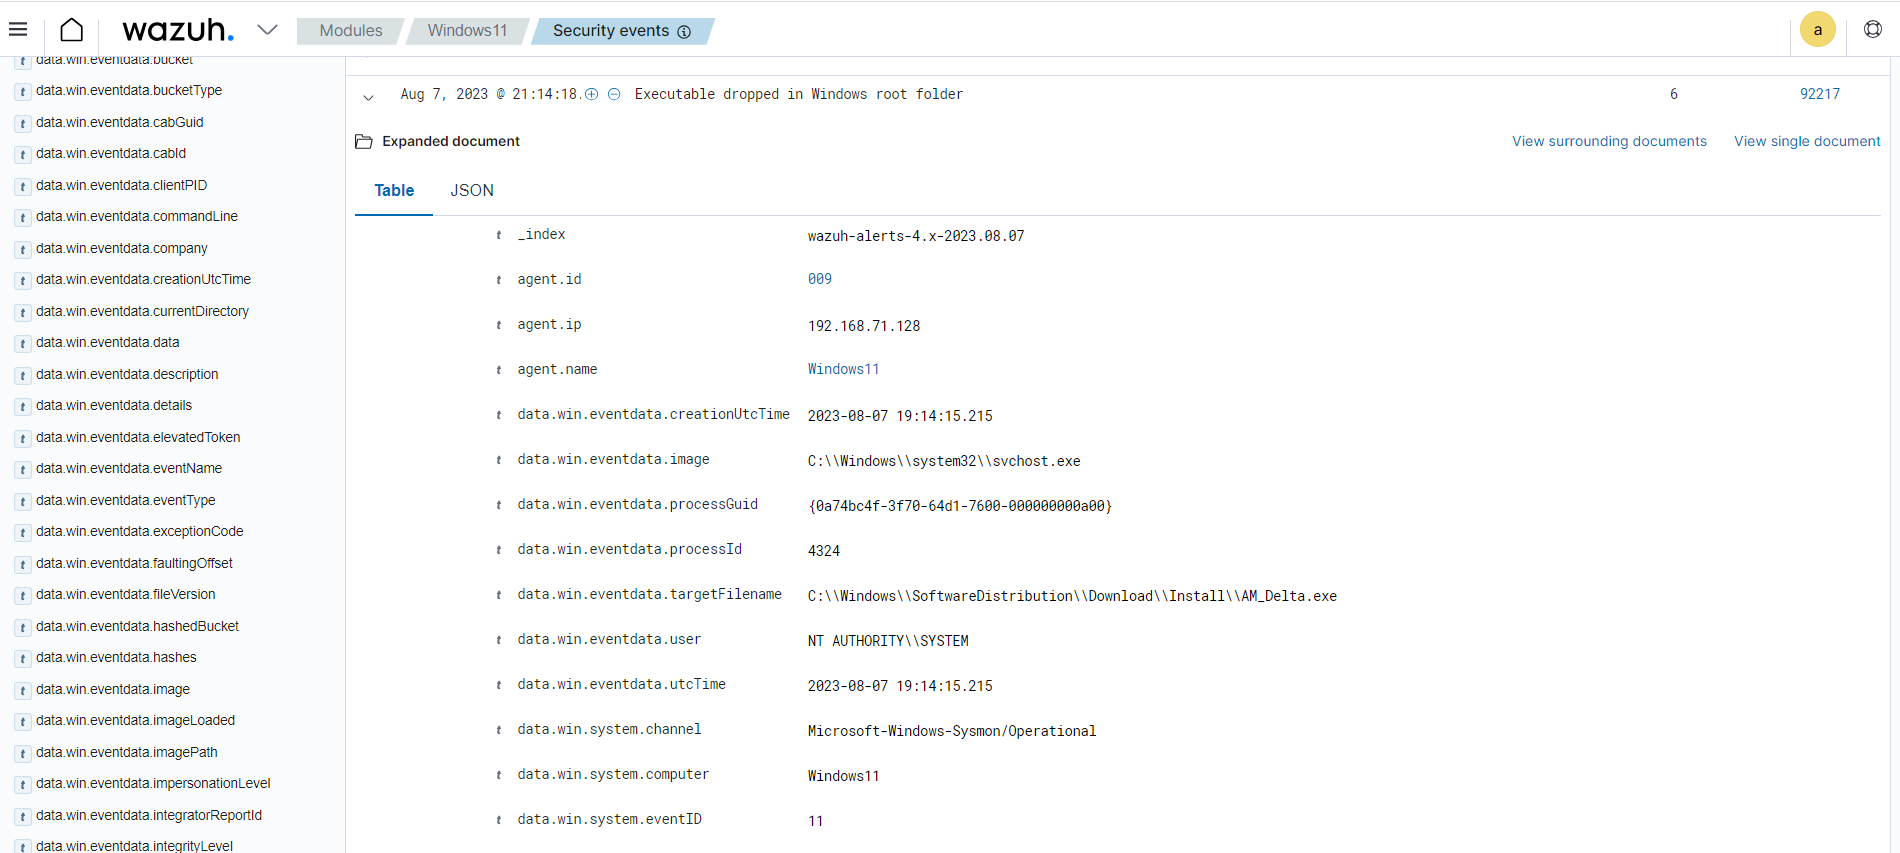Select the wazuh-alerts-4.x-2023.08.07 index value
Screen dimensions: 1900x853
916,236
